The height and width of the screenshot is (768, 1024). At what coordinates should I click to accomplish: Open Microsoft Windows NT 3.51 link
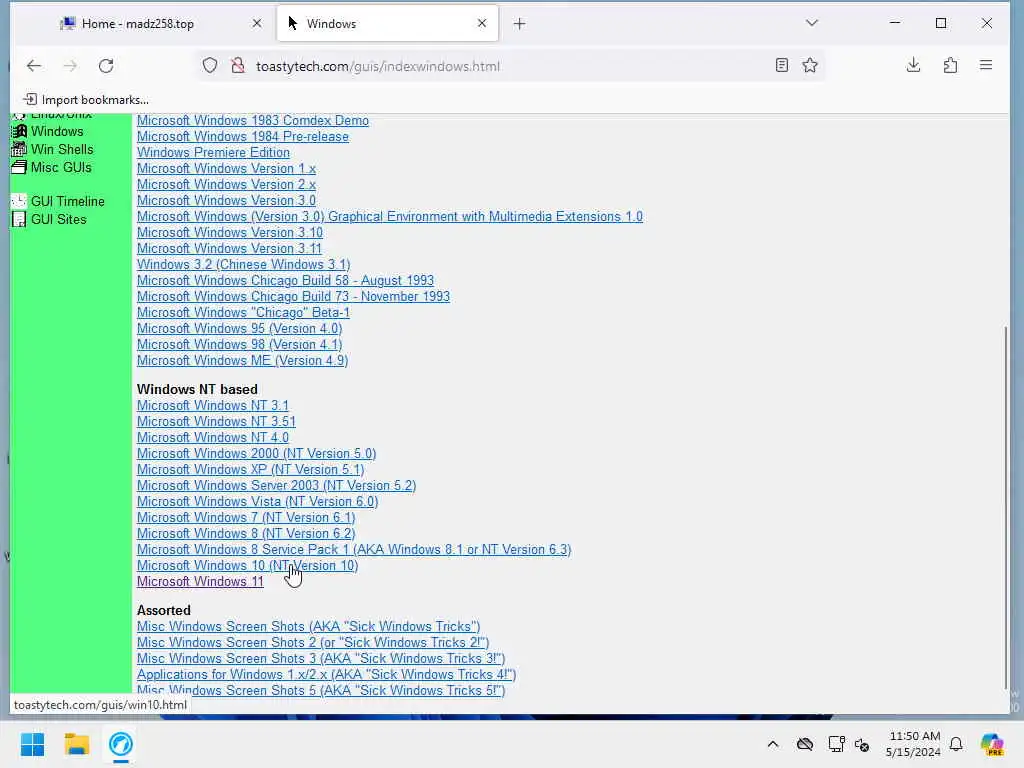pyautogui.click(x=216, y=422)
